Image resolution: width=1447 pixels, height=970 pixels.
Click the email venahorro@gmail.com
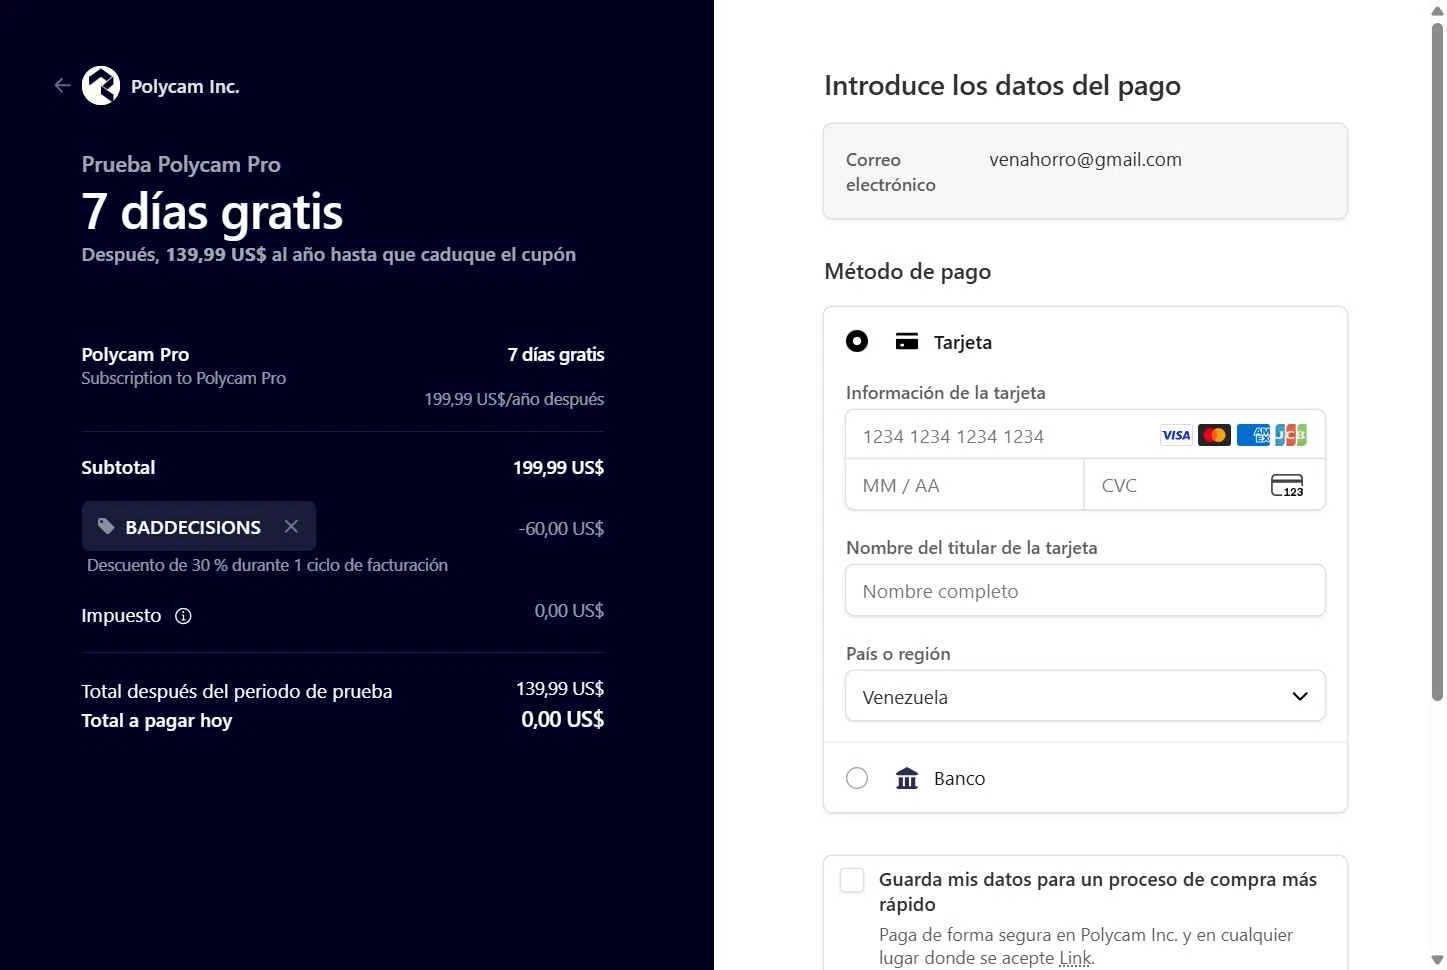click(x=1085, y=159)
